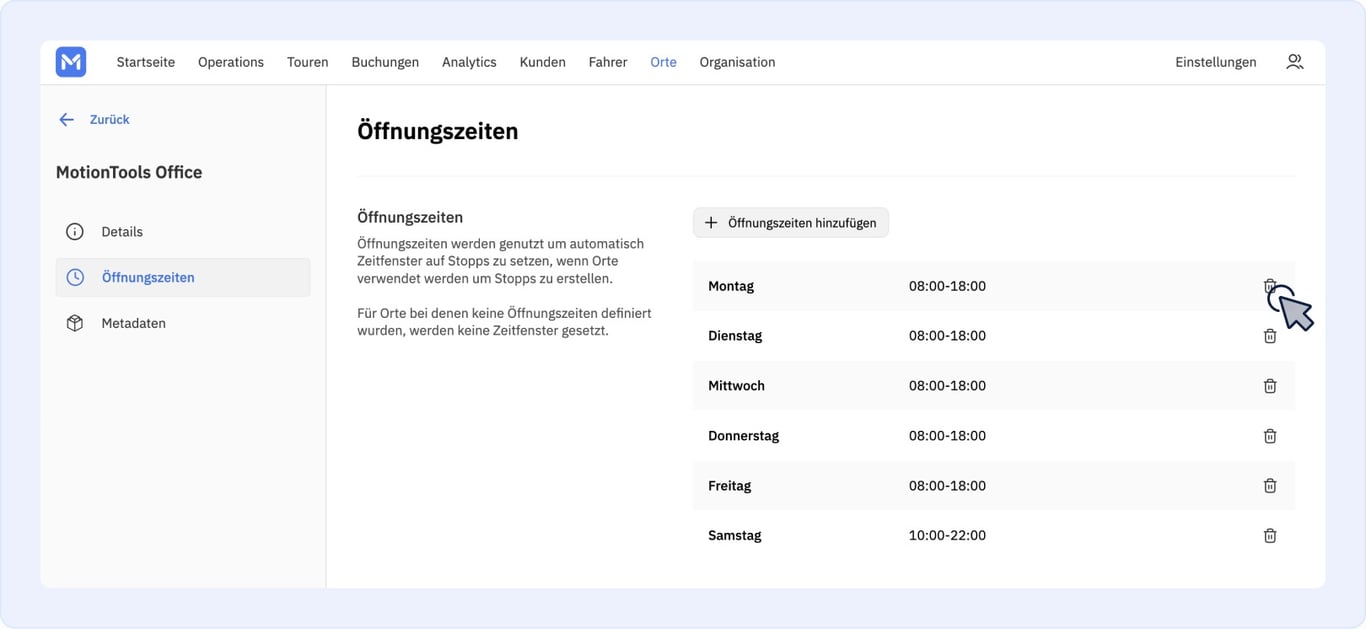Click the back arrow icon

[x=67, y=119]
